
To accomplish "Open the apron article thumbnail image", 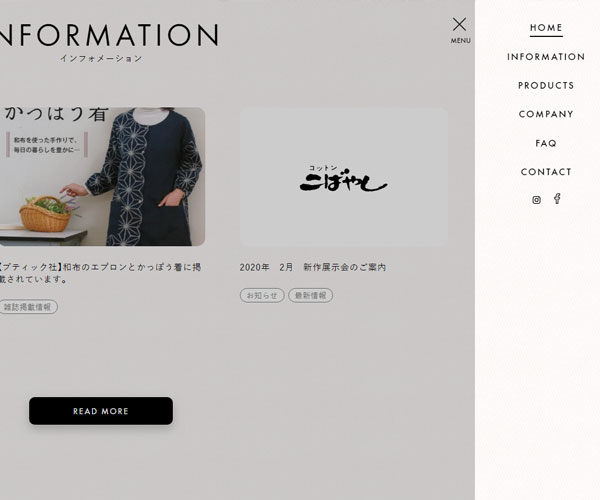I will coord(102,177).
